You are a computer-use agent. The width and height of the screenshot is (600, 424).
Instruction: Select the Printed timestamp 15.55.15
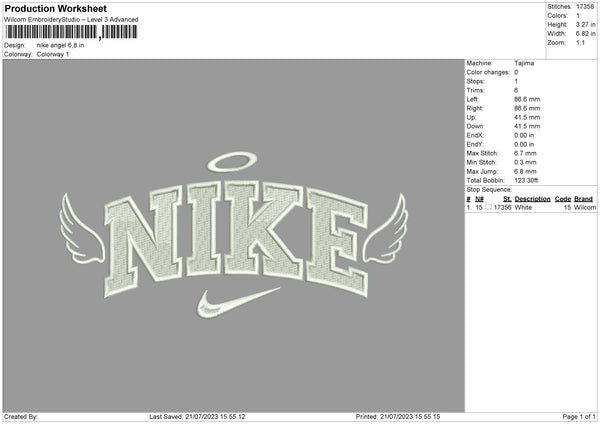click(427, 416)
